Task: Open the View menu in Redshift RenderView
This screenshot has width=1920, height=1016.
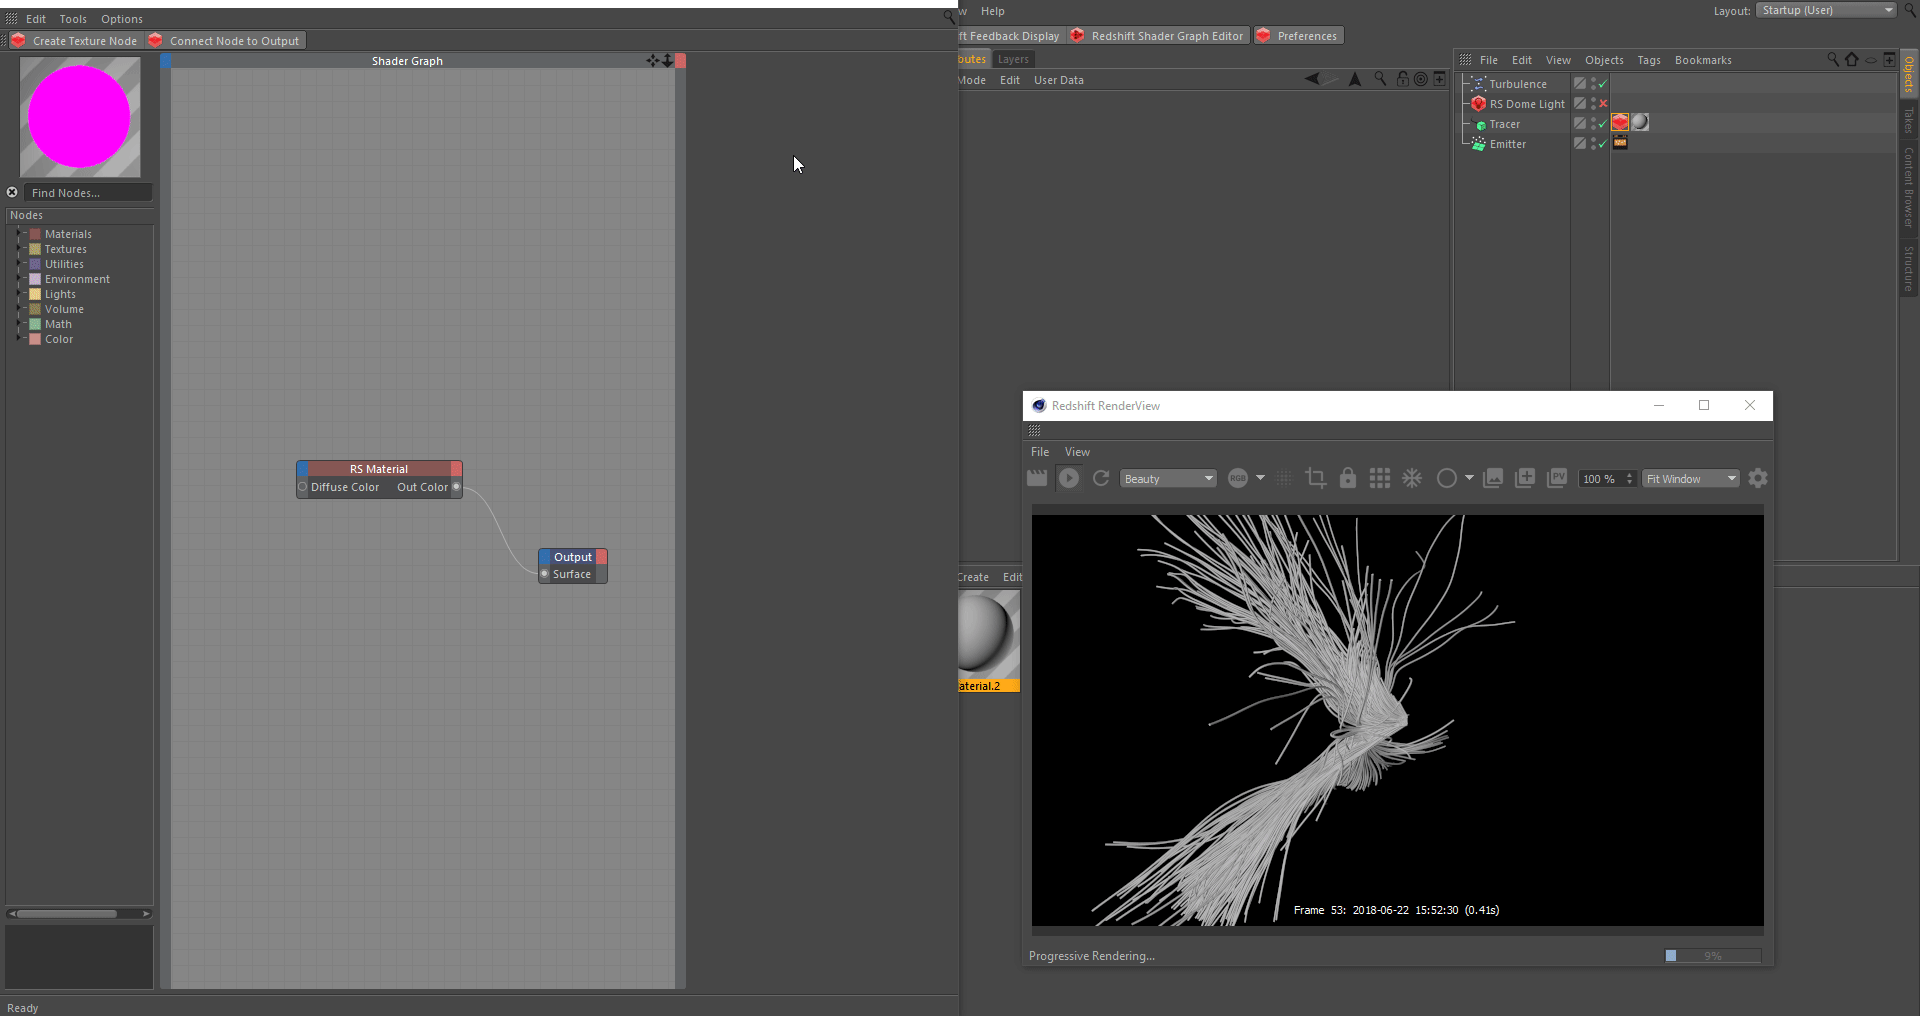Action: coord(1077,452)
